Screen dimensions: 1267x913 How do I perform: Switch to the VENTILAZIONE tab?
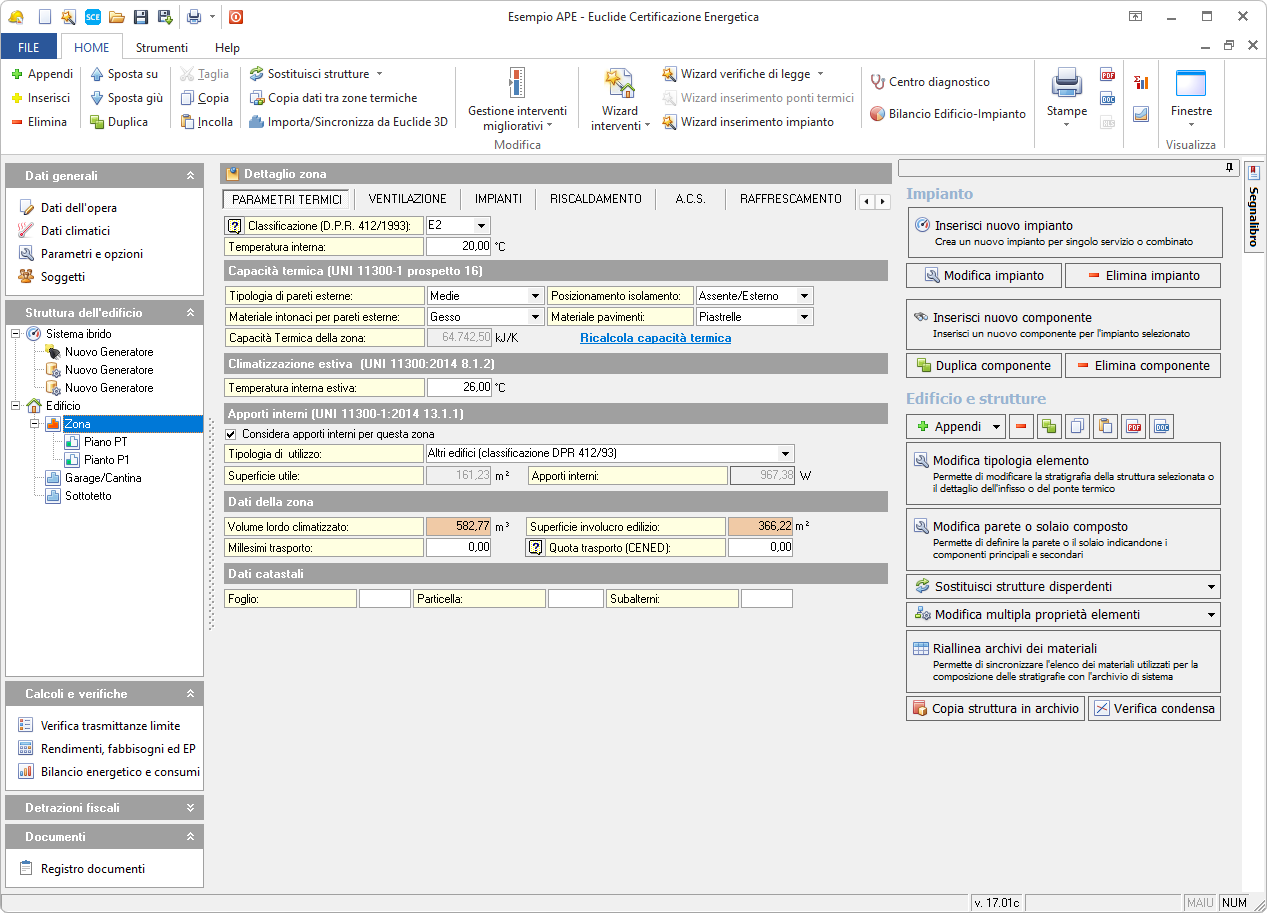point(407,199)
